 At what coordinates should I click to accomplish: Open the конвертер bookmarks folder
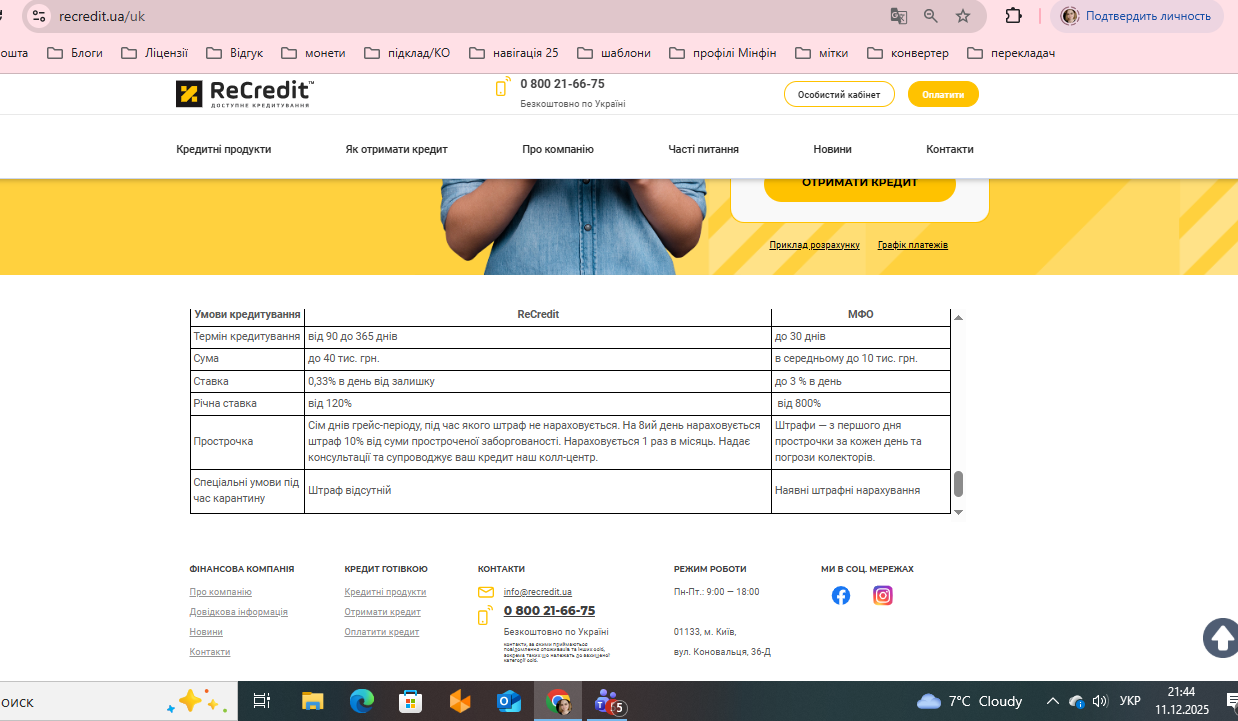908,53
